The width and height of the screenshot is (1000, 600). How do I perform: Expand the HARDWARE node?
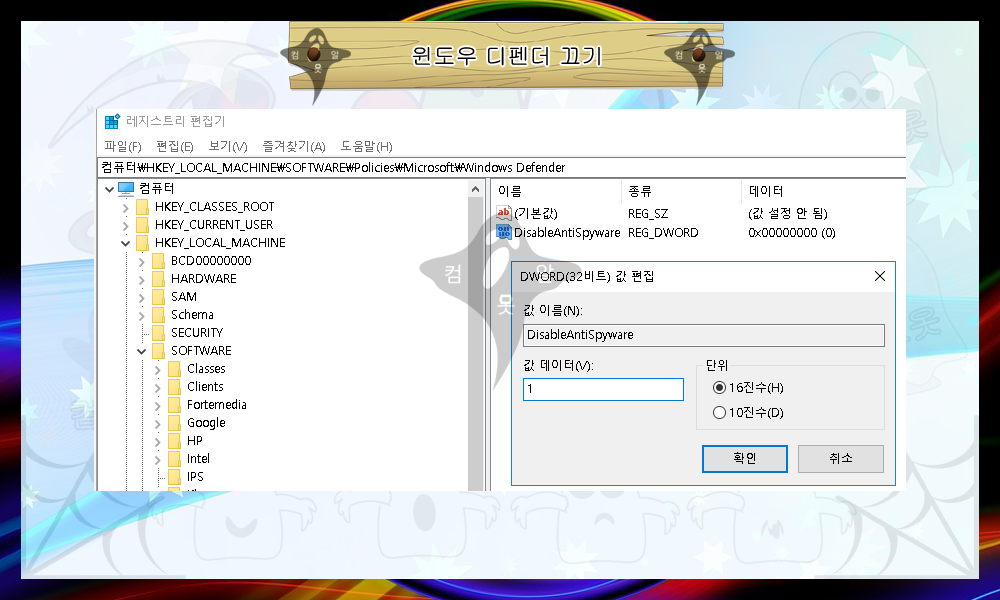142,279
